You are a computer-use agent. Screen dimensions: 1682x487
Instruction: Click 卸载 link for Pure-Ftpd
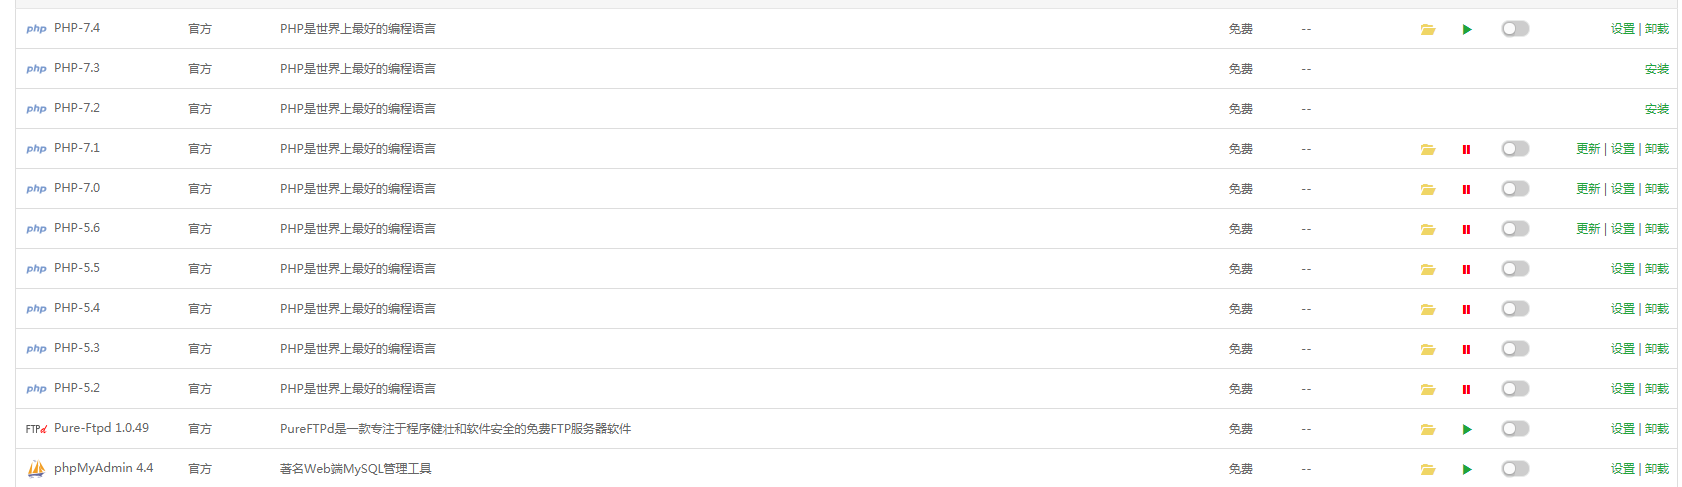click(1657, 429)
